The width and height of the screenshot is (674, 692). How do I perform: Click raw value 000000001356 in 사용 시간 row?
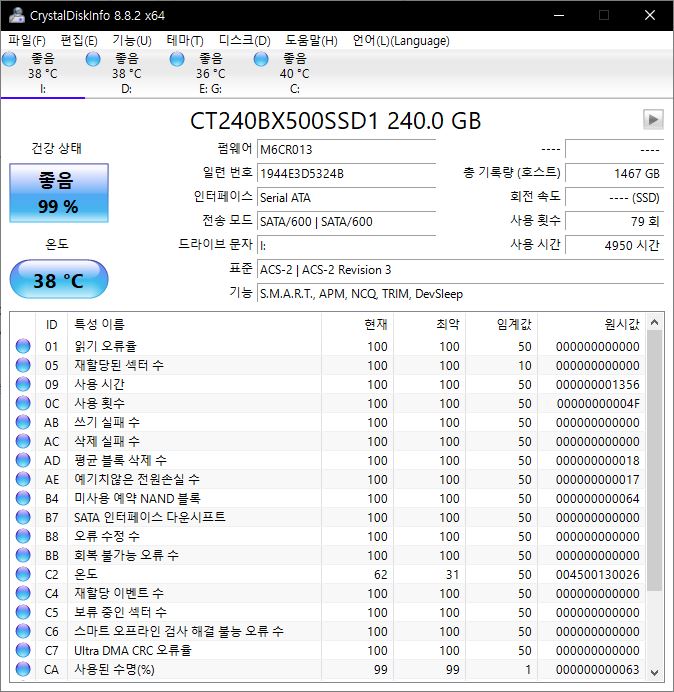(x=598, y=384)
